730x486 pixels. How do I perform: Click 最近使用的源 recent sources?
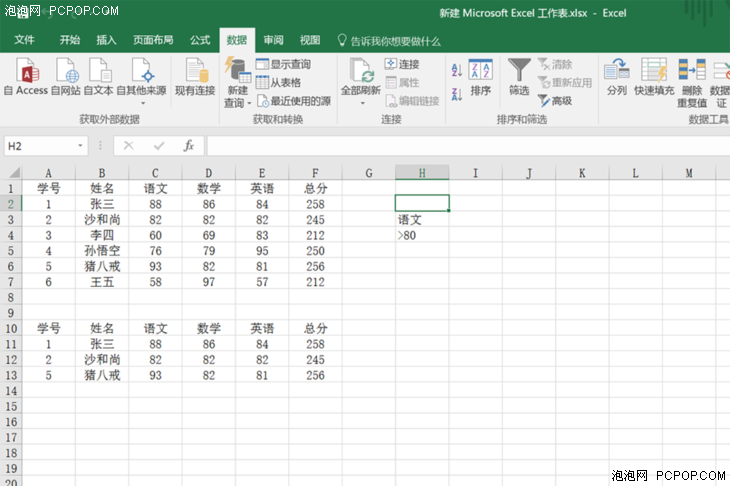(x=294, y=101)
